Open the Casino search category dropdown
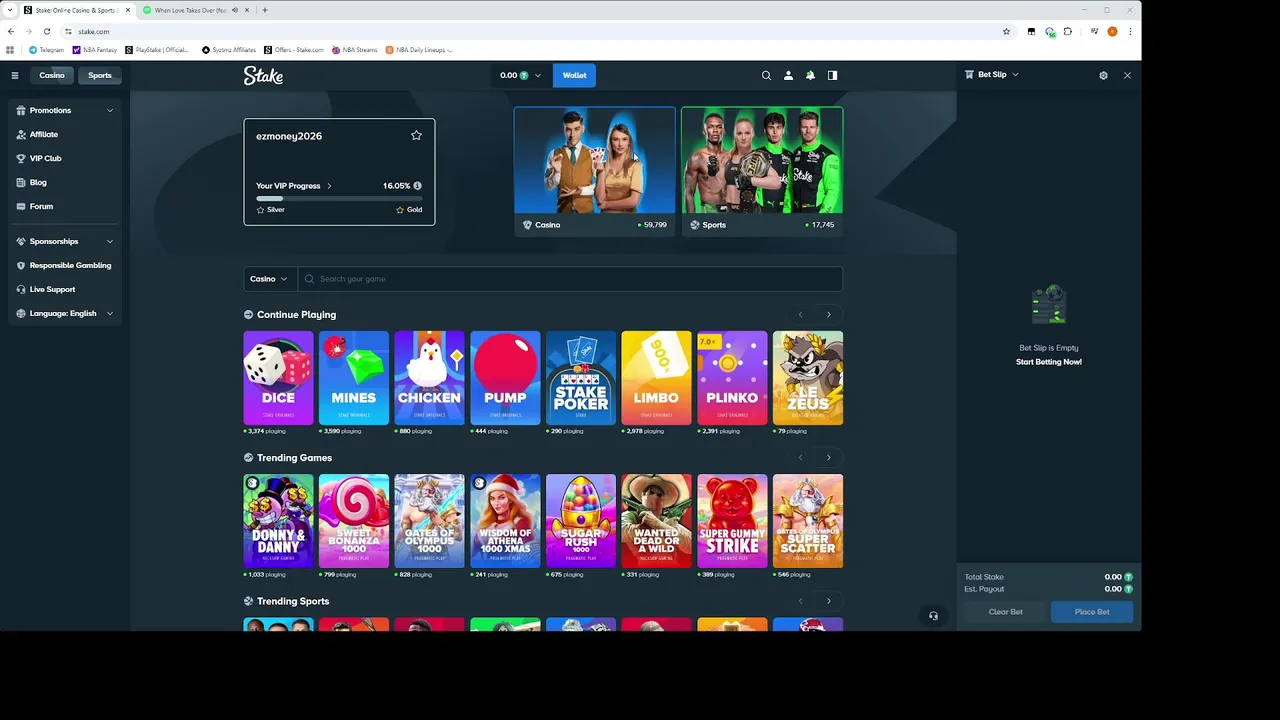The width and height of the screenshot is (1280, 720). [x=269, y=279]
